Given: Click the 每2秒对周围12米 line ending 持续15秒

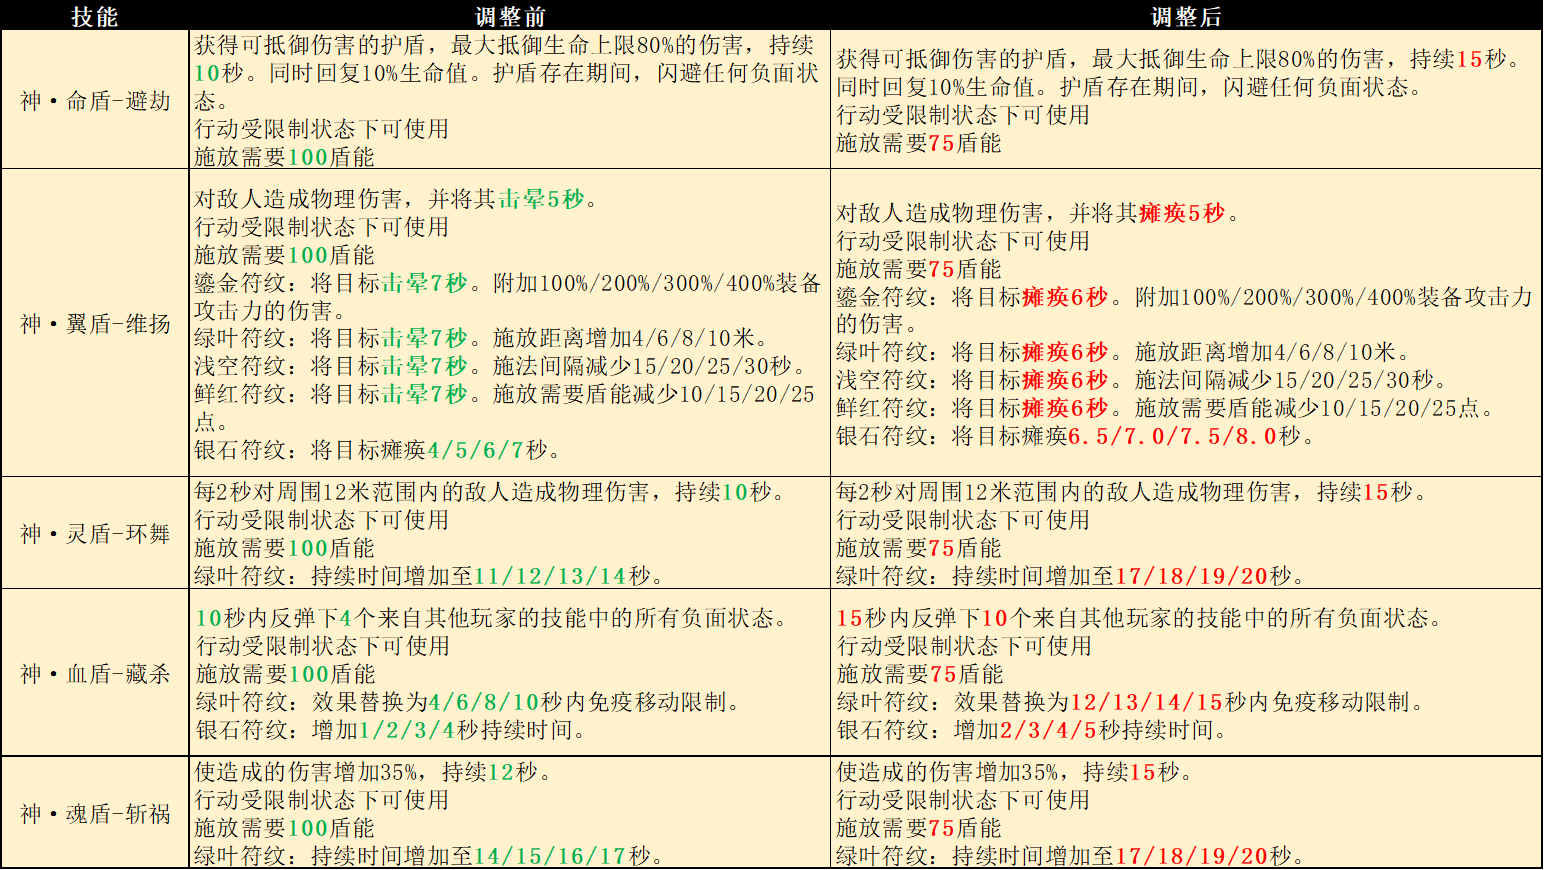Looking at the screenshot, I should coord(1132,492).
